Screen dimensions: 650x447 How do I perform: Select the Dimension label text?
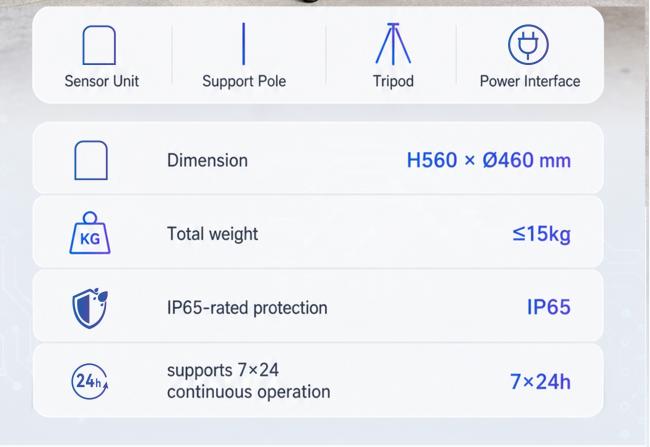click(207, 160)
